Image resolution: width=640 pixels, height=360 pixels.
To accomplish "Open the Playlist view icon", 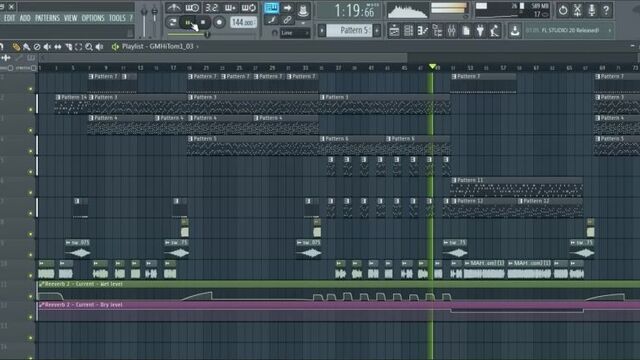I will pos(394,31).
